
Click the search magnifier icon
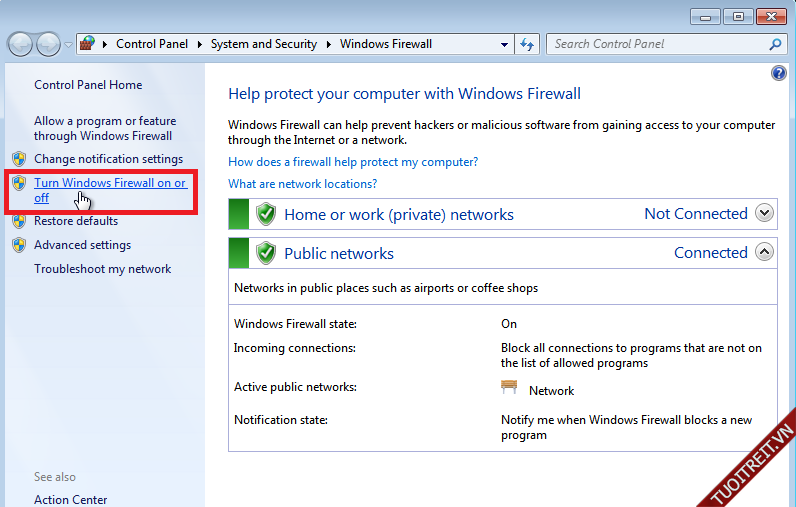[x=775, y=44]
